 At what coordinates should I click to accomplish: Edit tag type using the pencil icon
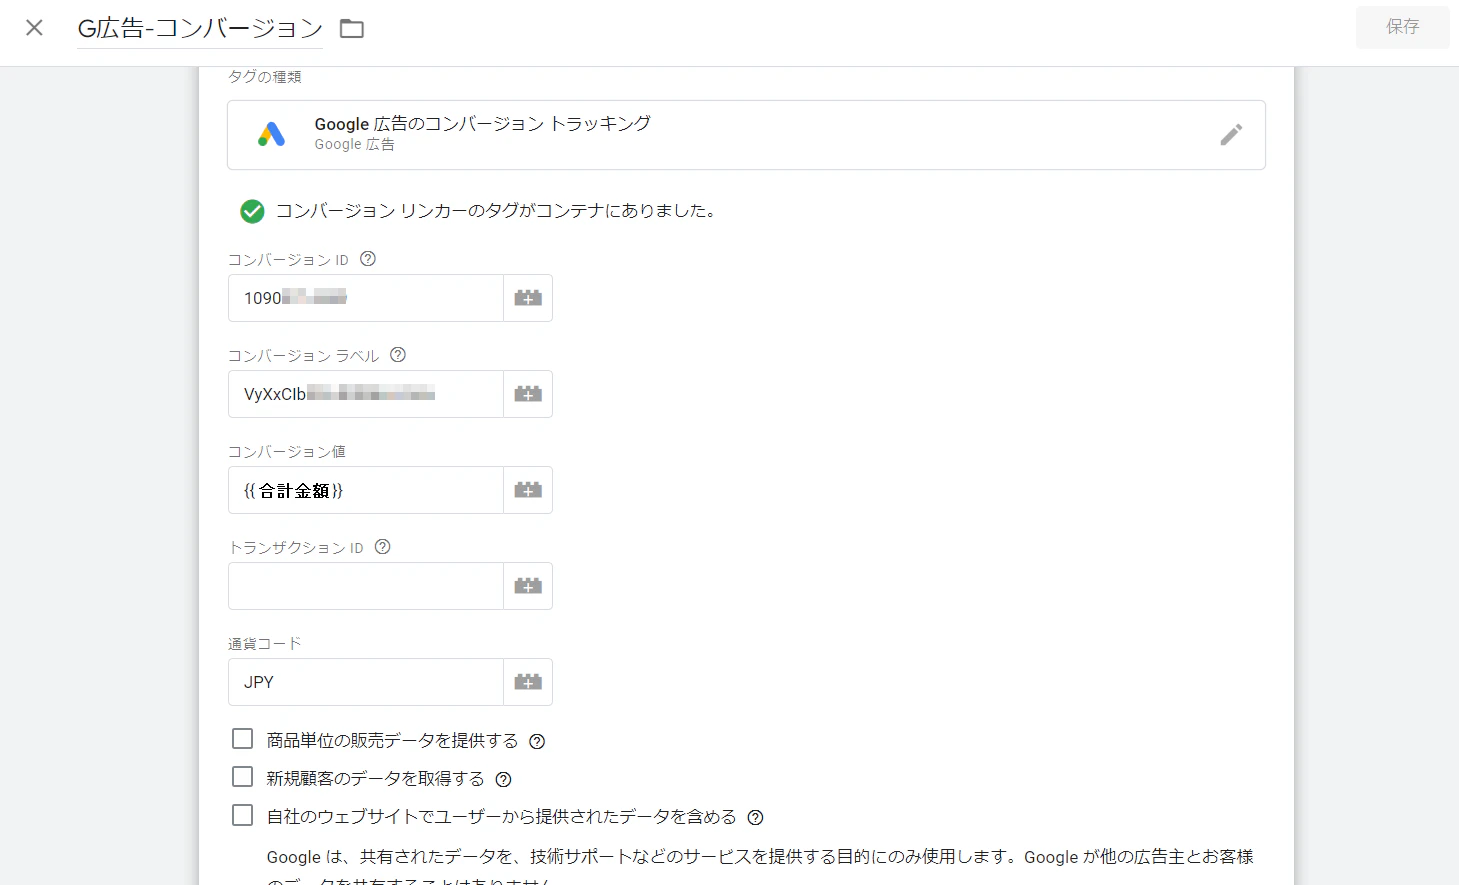(1231, 135)
